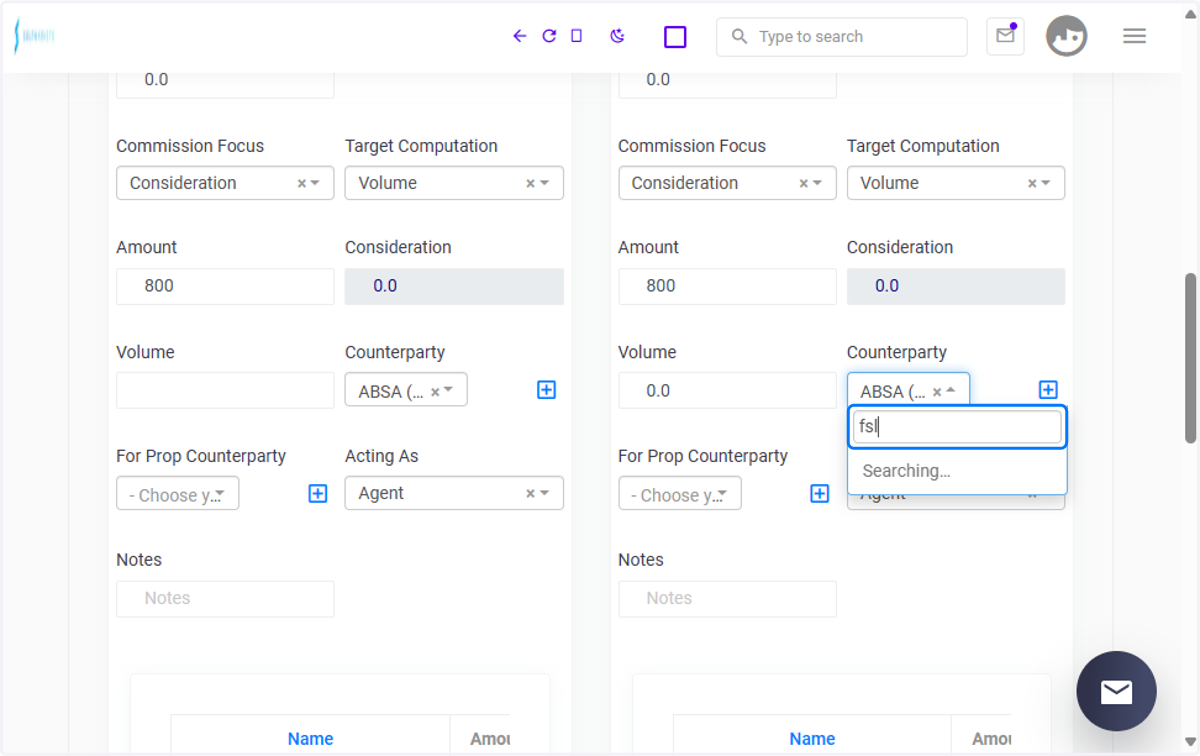
Task: Click the back arrow icon in header
Action: [x=519, y=36]
